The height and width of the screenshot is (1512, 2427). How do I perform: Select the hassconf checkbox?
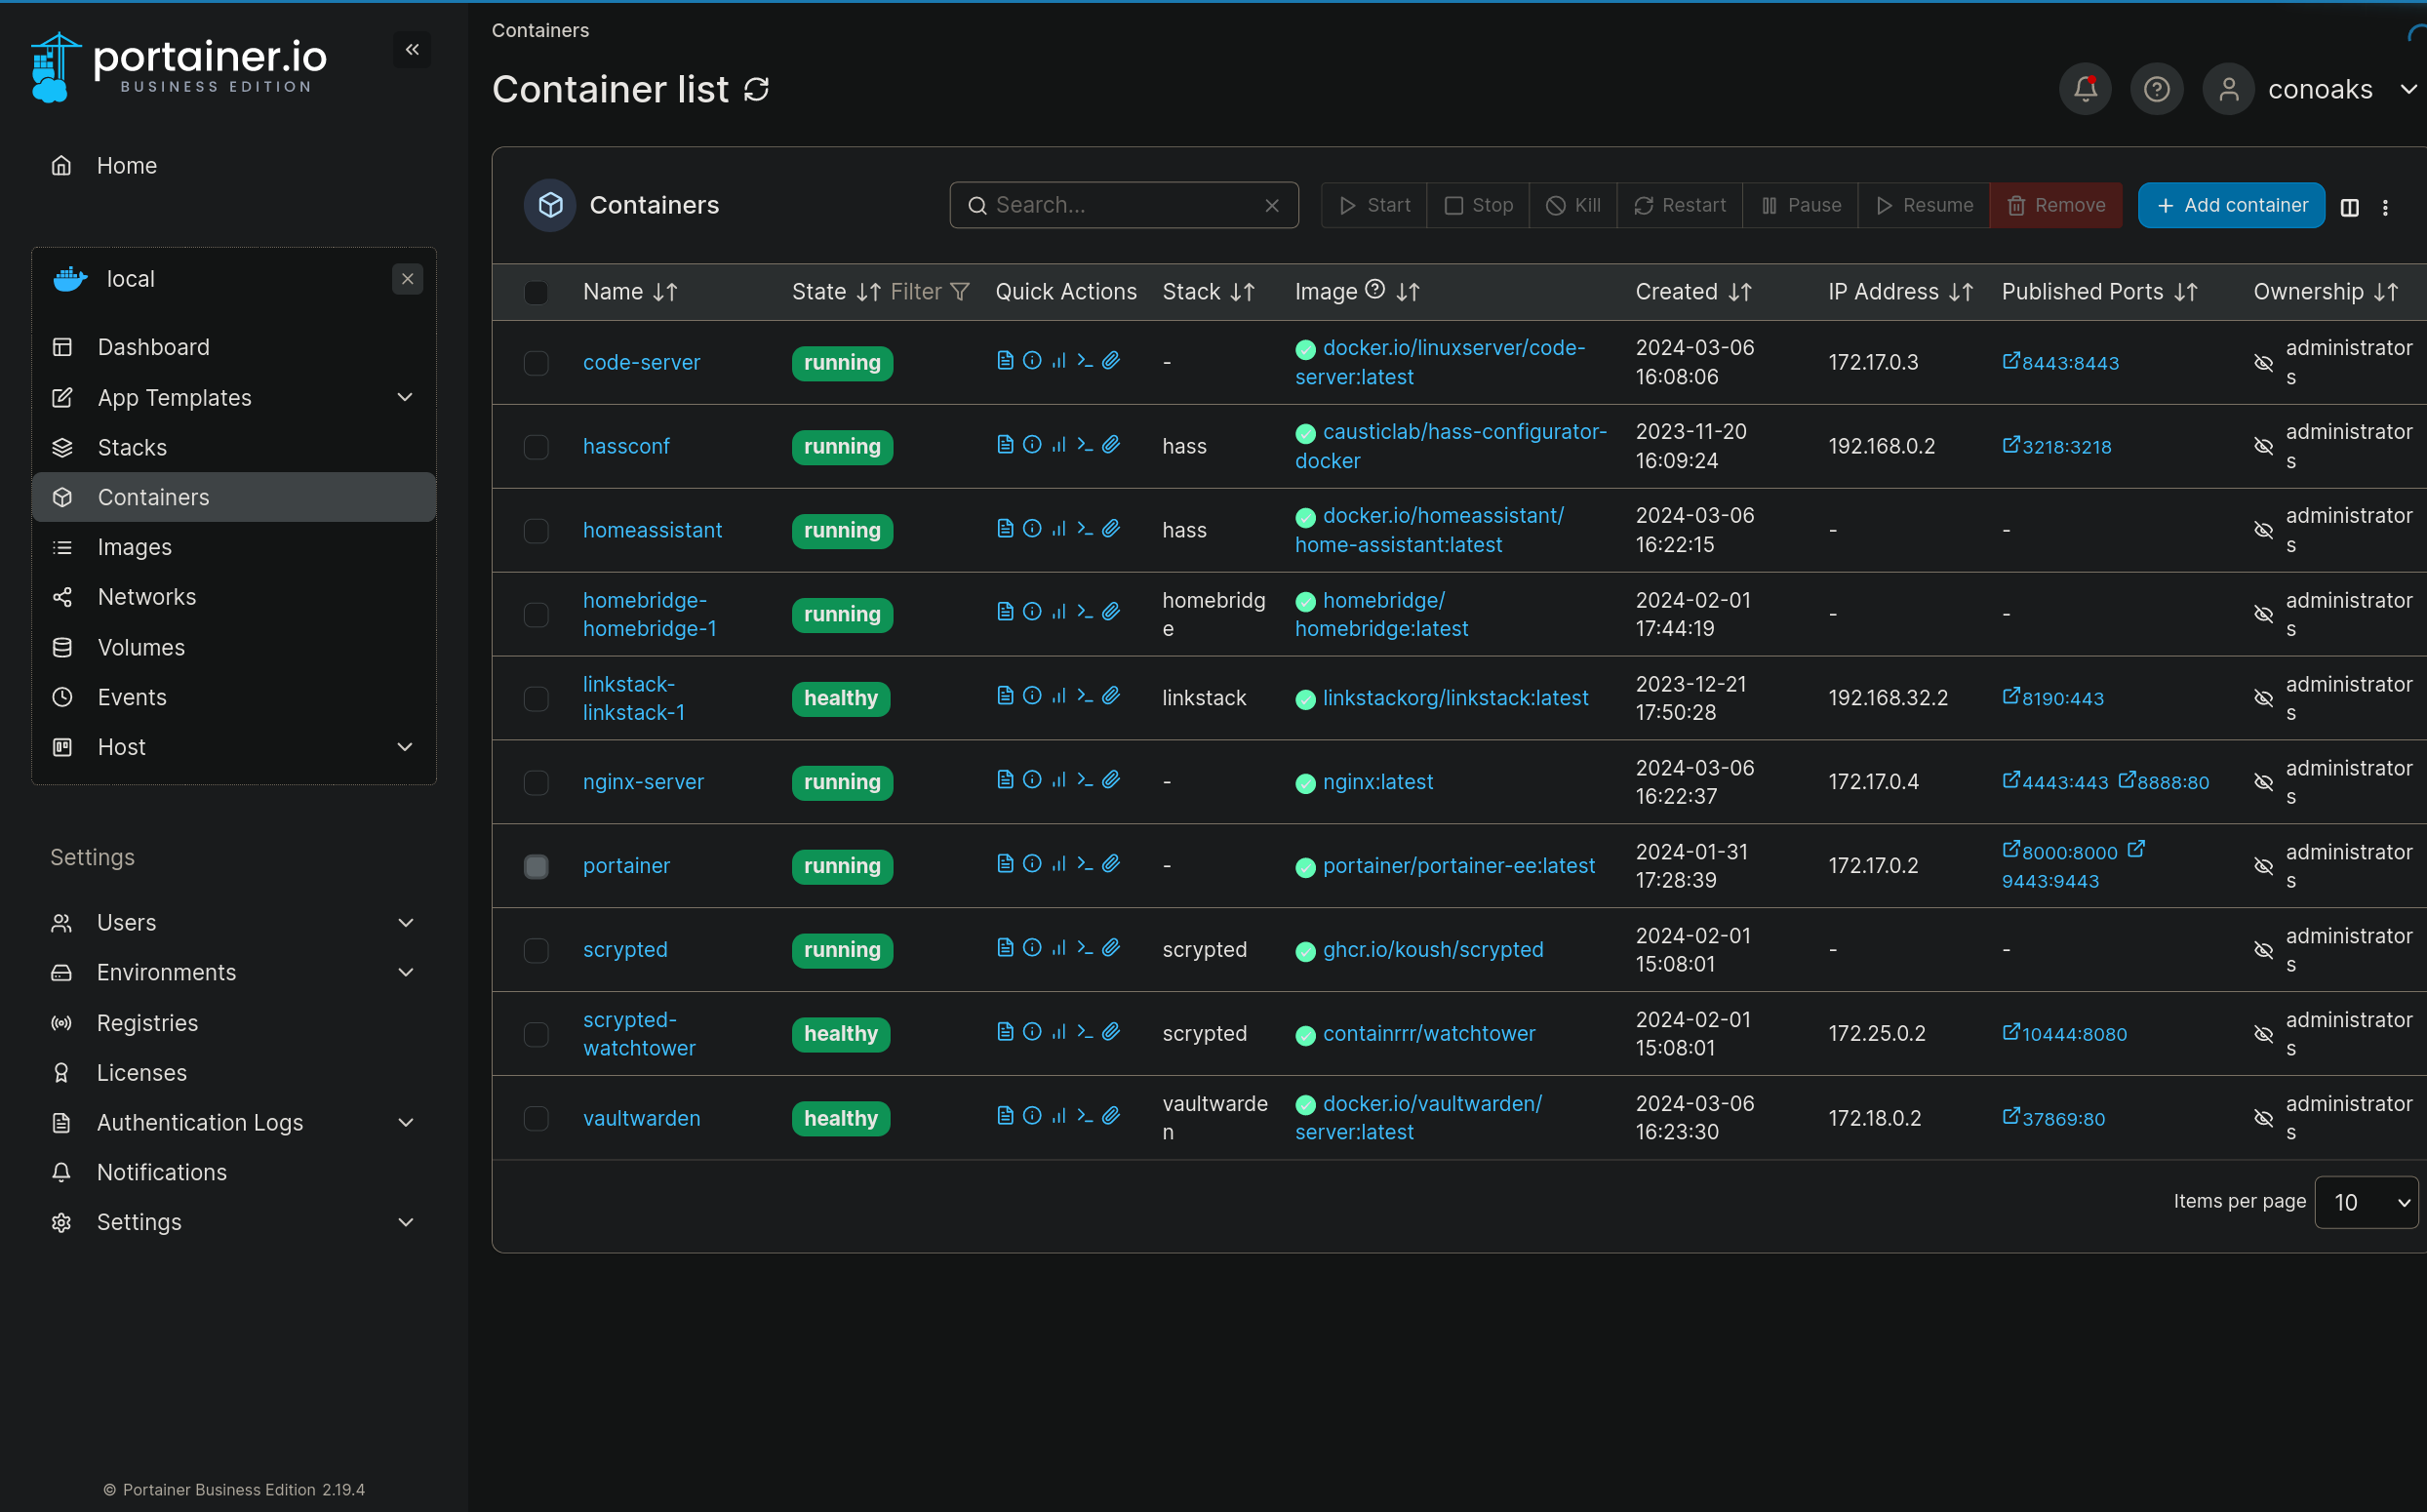536,446
